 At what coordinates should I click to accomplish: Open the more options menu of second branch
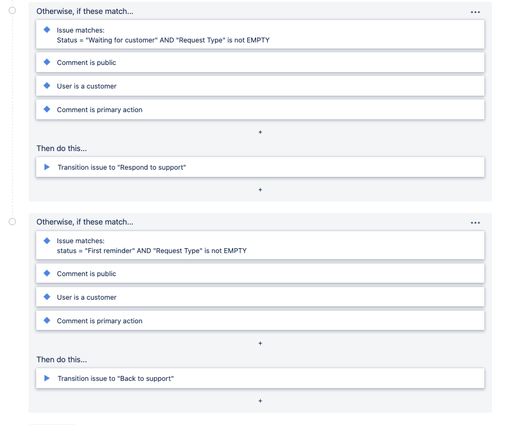pos(475,223)
